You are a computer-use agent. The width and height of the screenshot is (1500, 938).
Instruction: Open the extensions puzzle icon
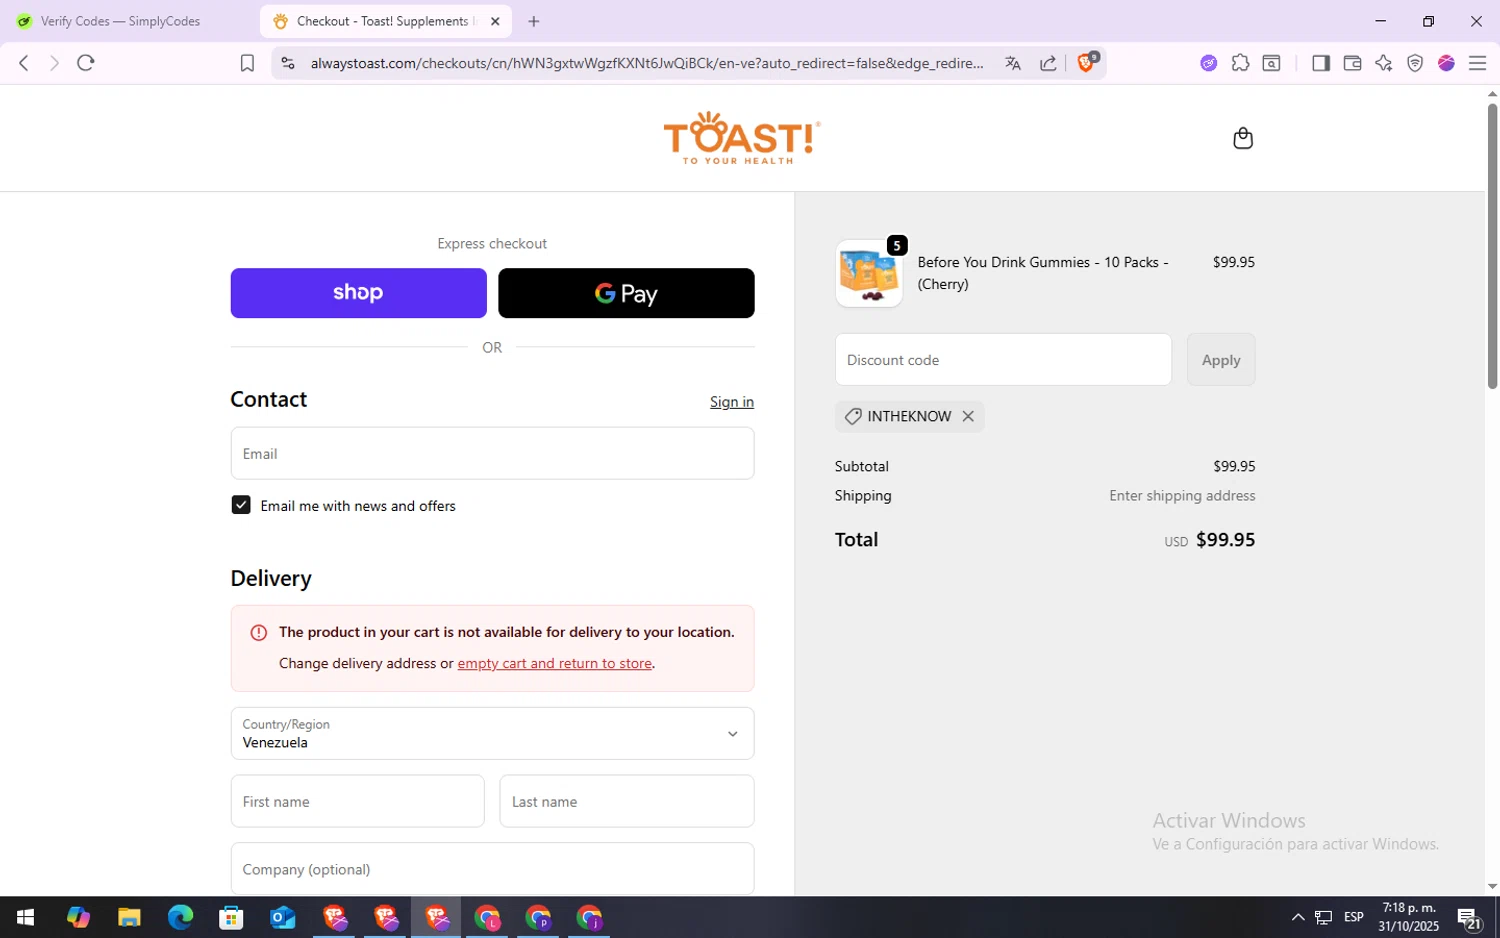click(1240, 63)
